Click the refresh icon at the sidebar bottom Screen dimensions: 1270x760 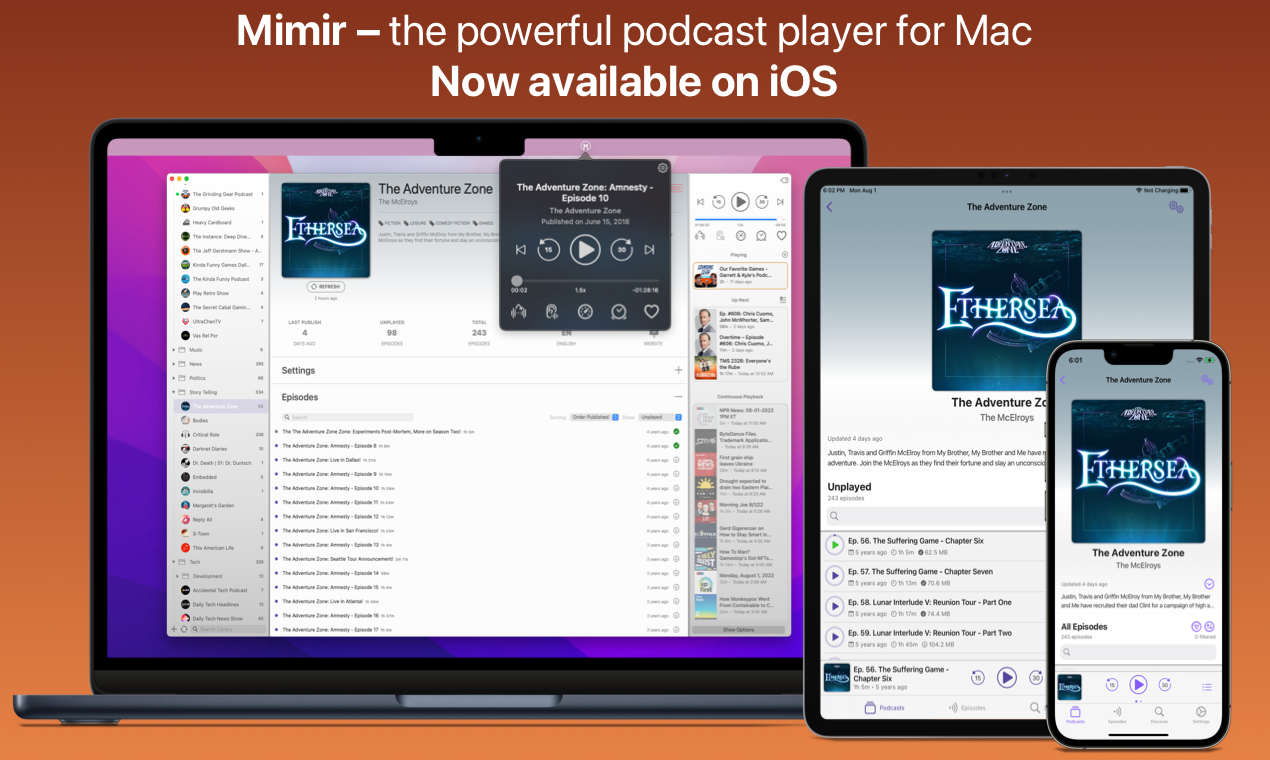tap(184, 629)
